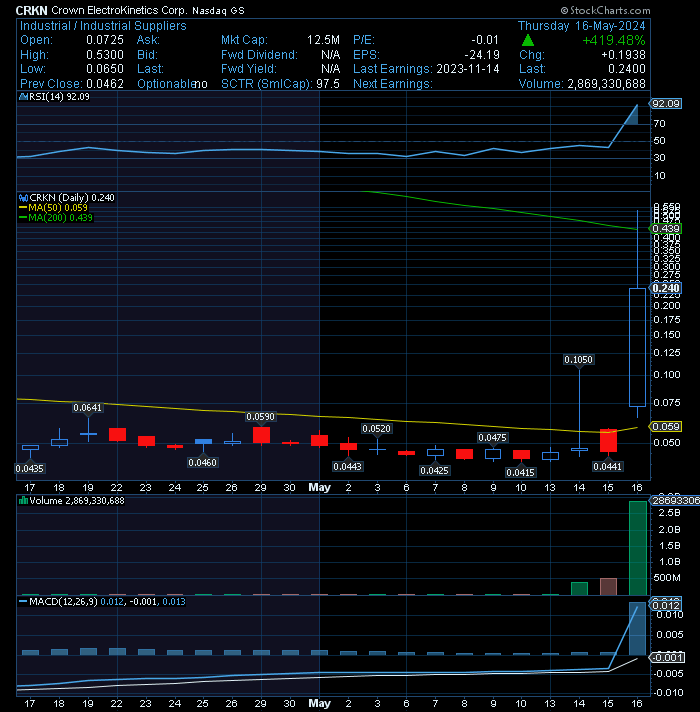
Task: Click the EPS -24.19 value
Action: tap(482, 55)
